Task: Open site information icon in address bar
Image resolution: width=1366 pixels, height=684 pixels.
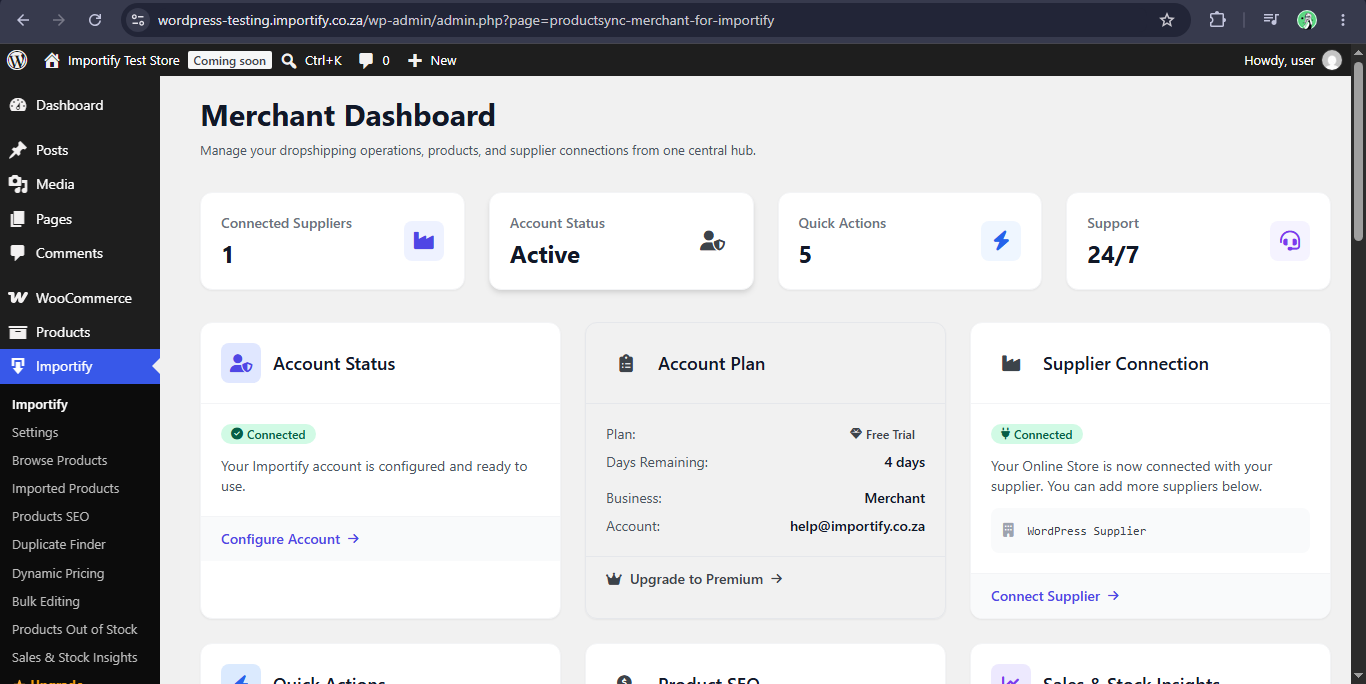Action: [139, 20]
